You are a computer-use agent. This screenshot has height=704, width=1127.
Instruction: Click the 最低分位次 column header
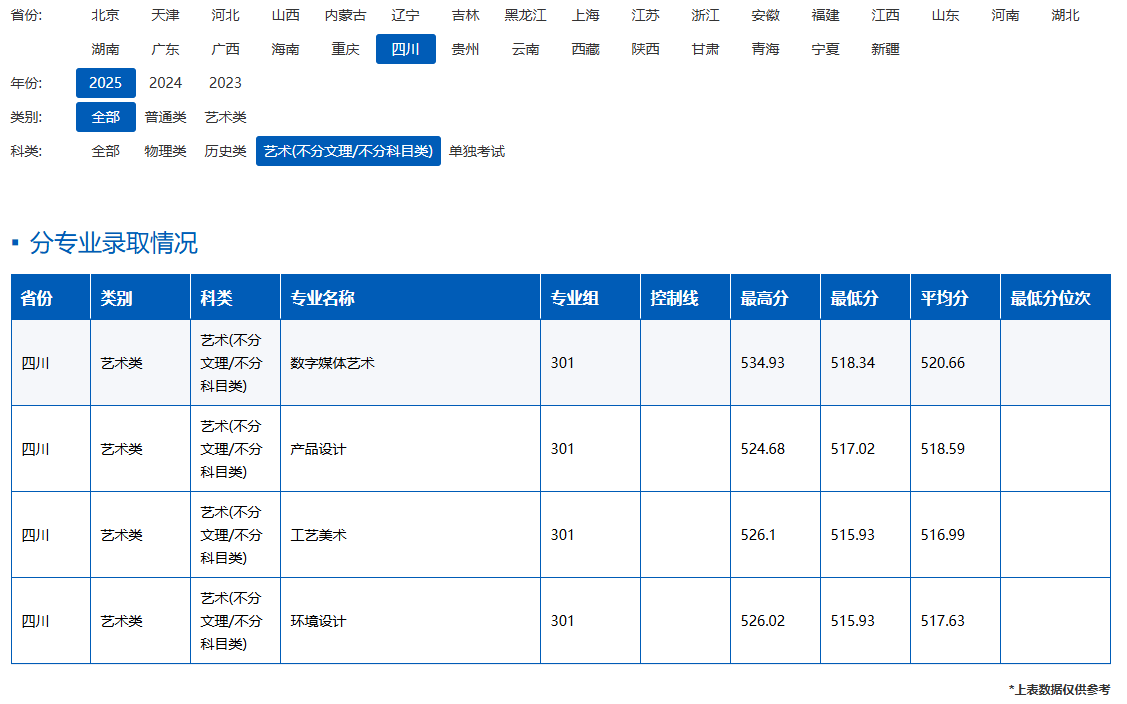click(1055, 297)
